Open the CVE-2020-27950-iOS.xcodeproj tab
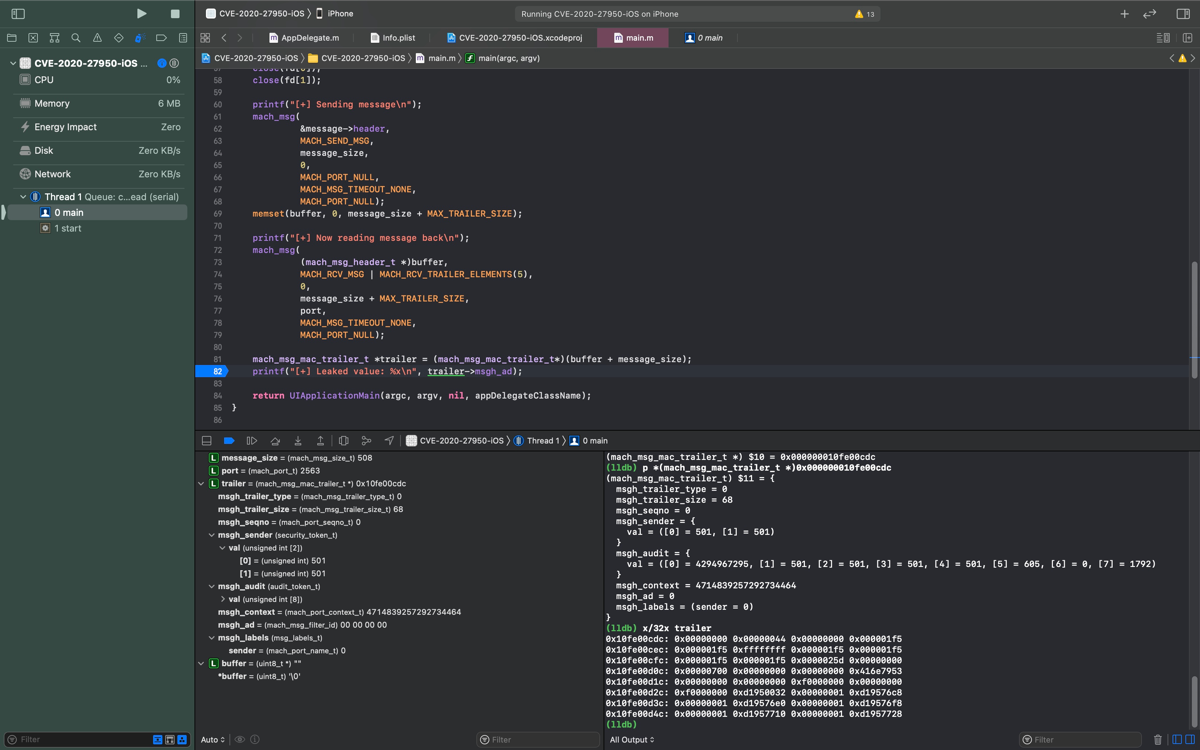Viewport: 1200px width, 750px height. [x=514, y=38]
